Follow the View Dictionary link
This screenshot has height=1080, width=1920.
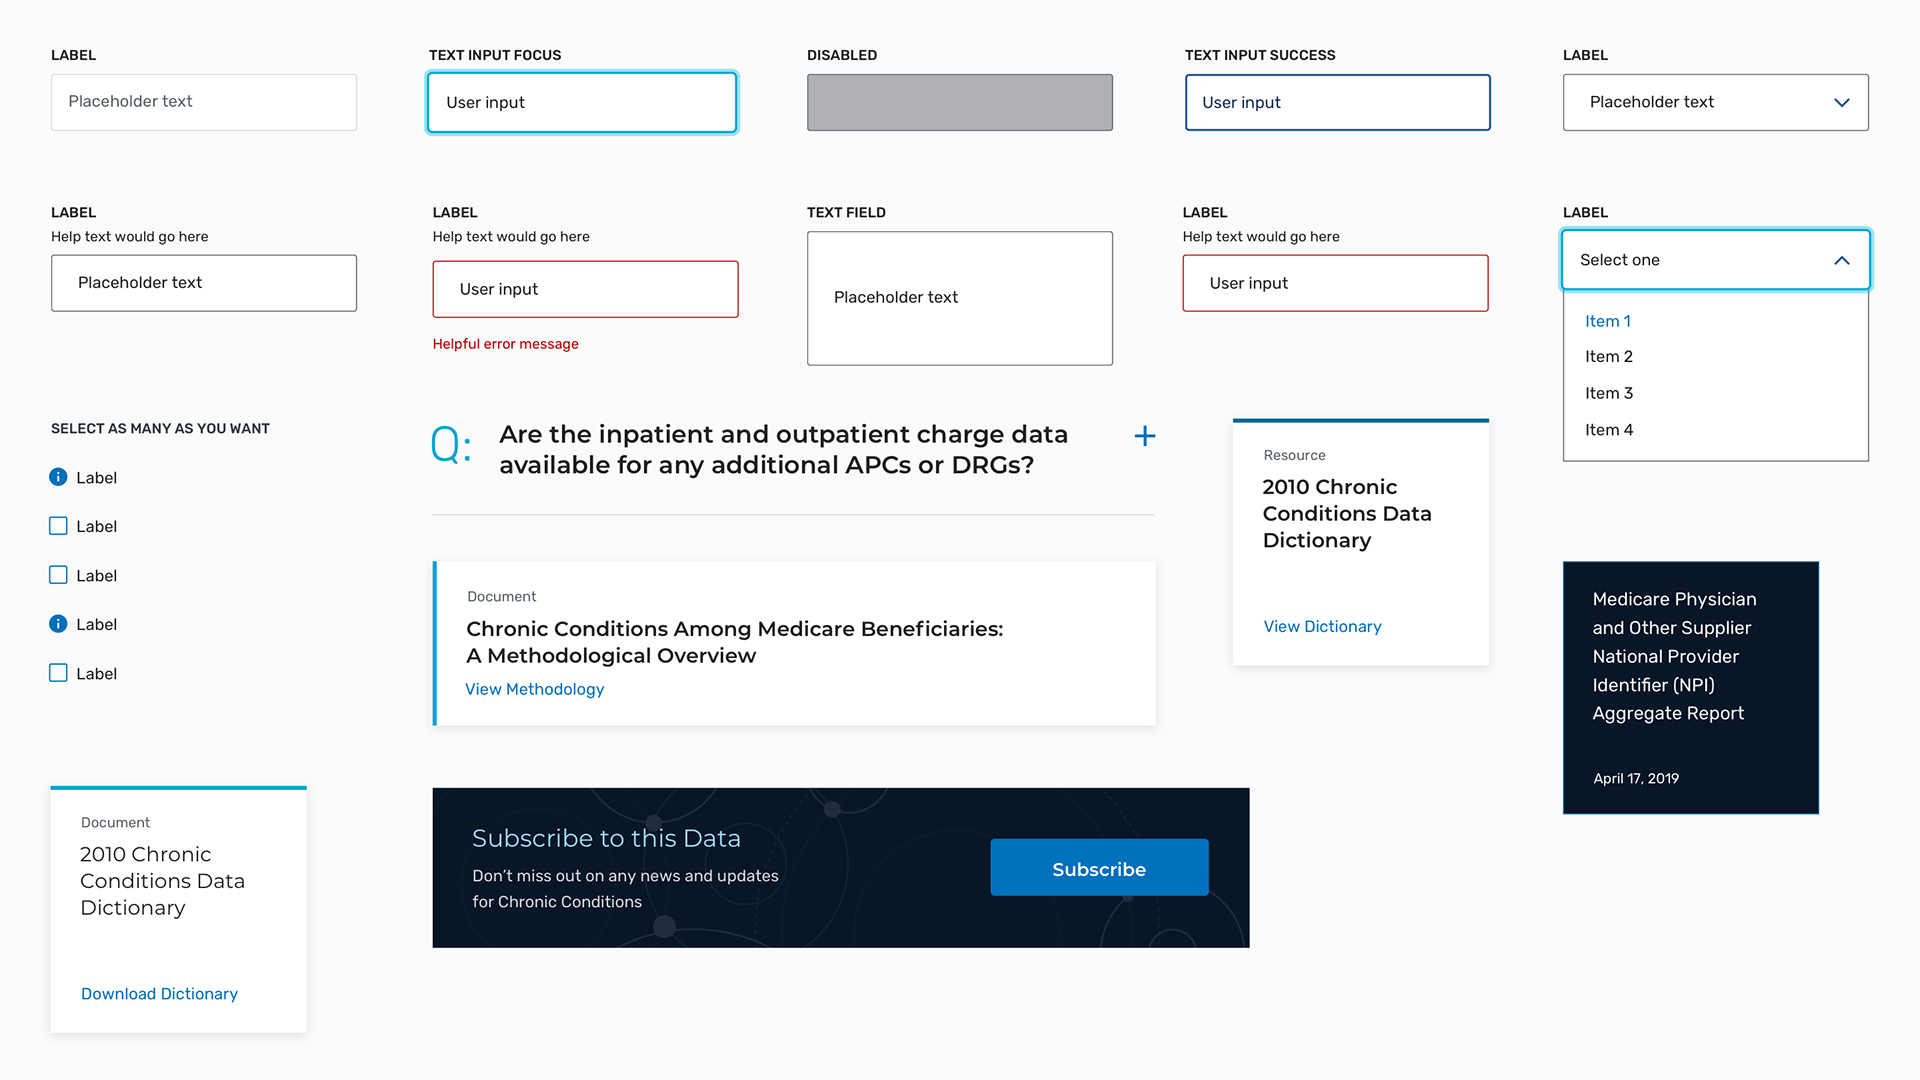click(x=1322, y=626)
